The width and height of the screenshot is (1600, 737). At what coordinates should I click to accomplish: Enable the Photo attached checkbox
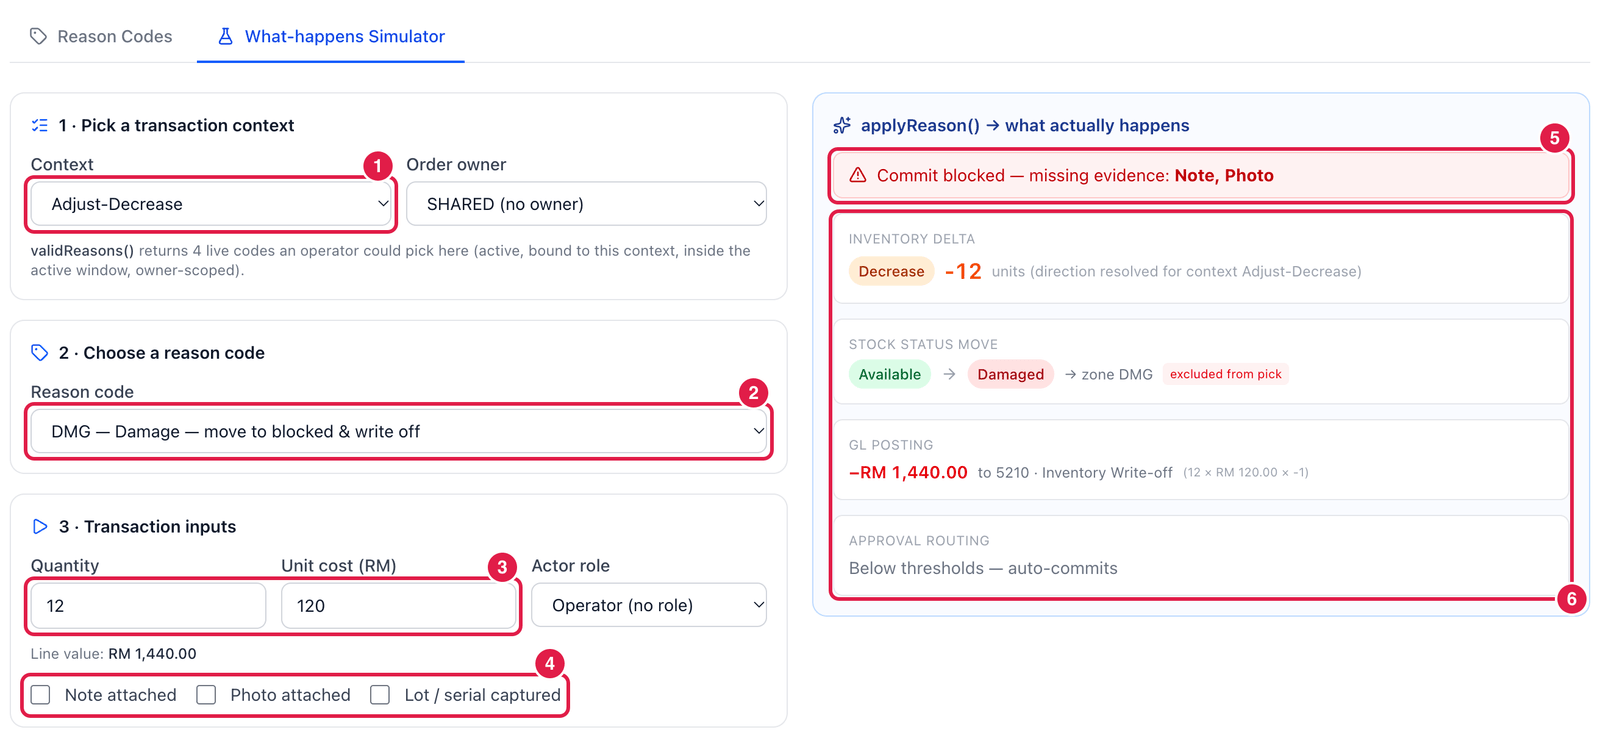point(206,695)
